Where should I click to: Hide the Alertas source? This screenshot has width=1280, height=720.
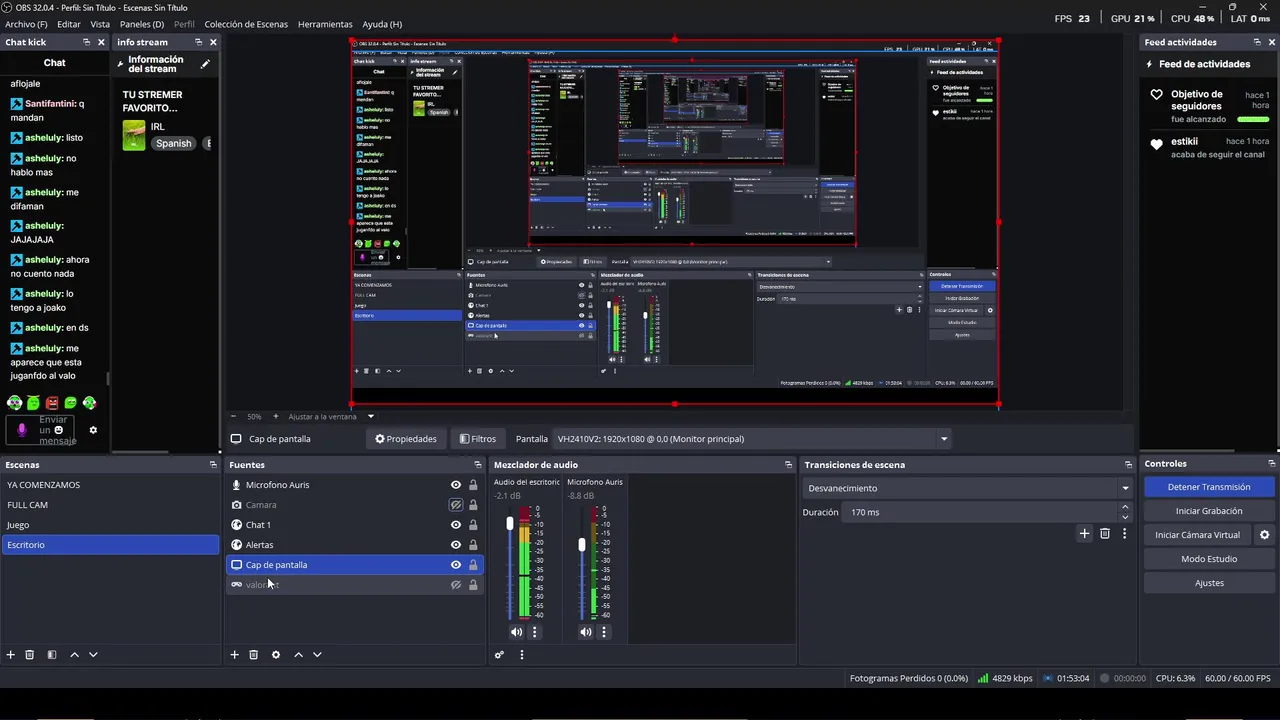pyautogui.click(x=456, y=545)
